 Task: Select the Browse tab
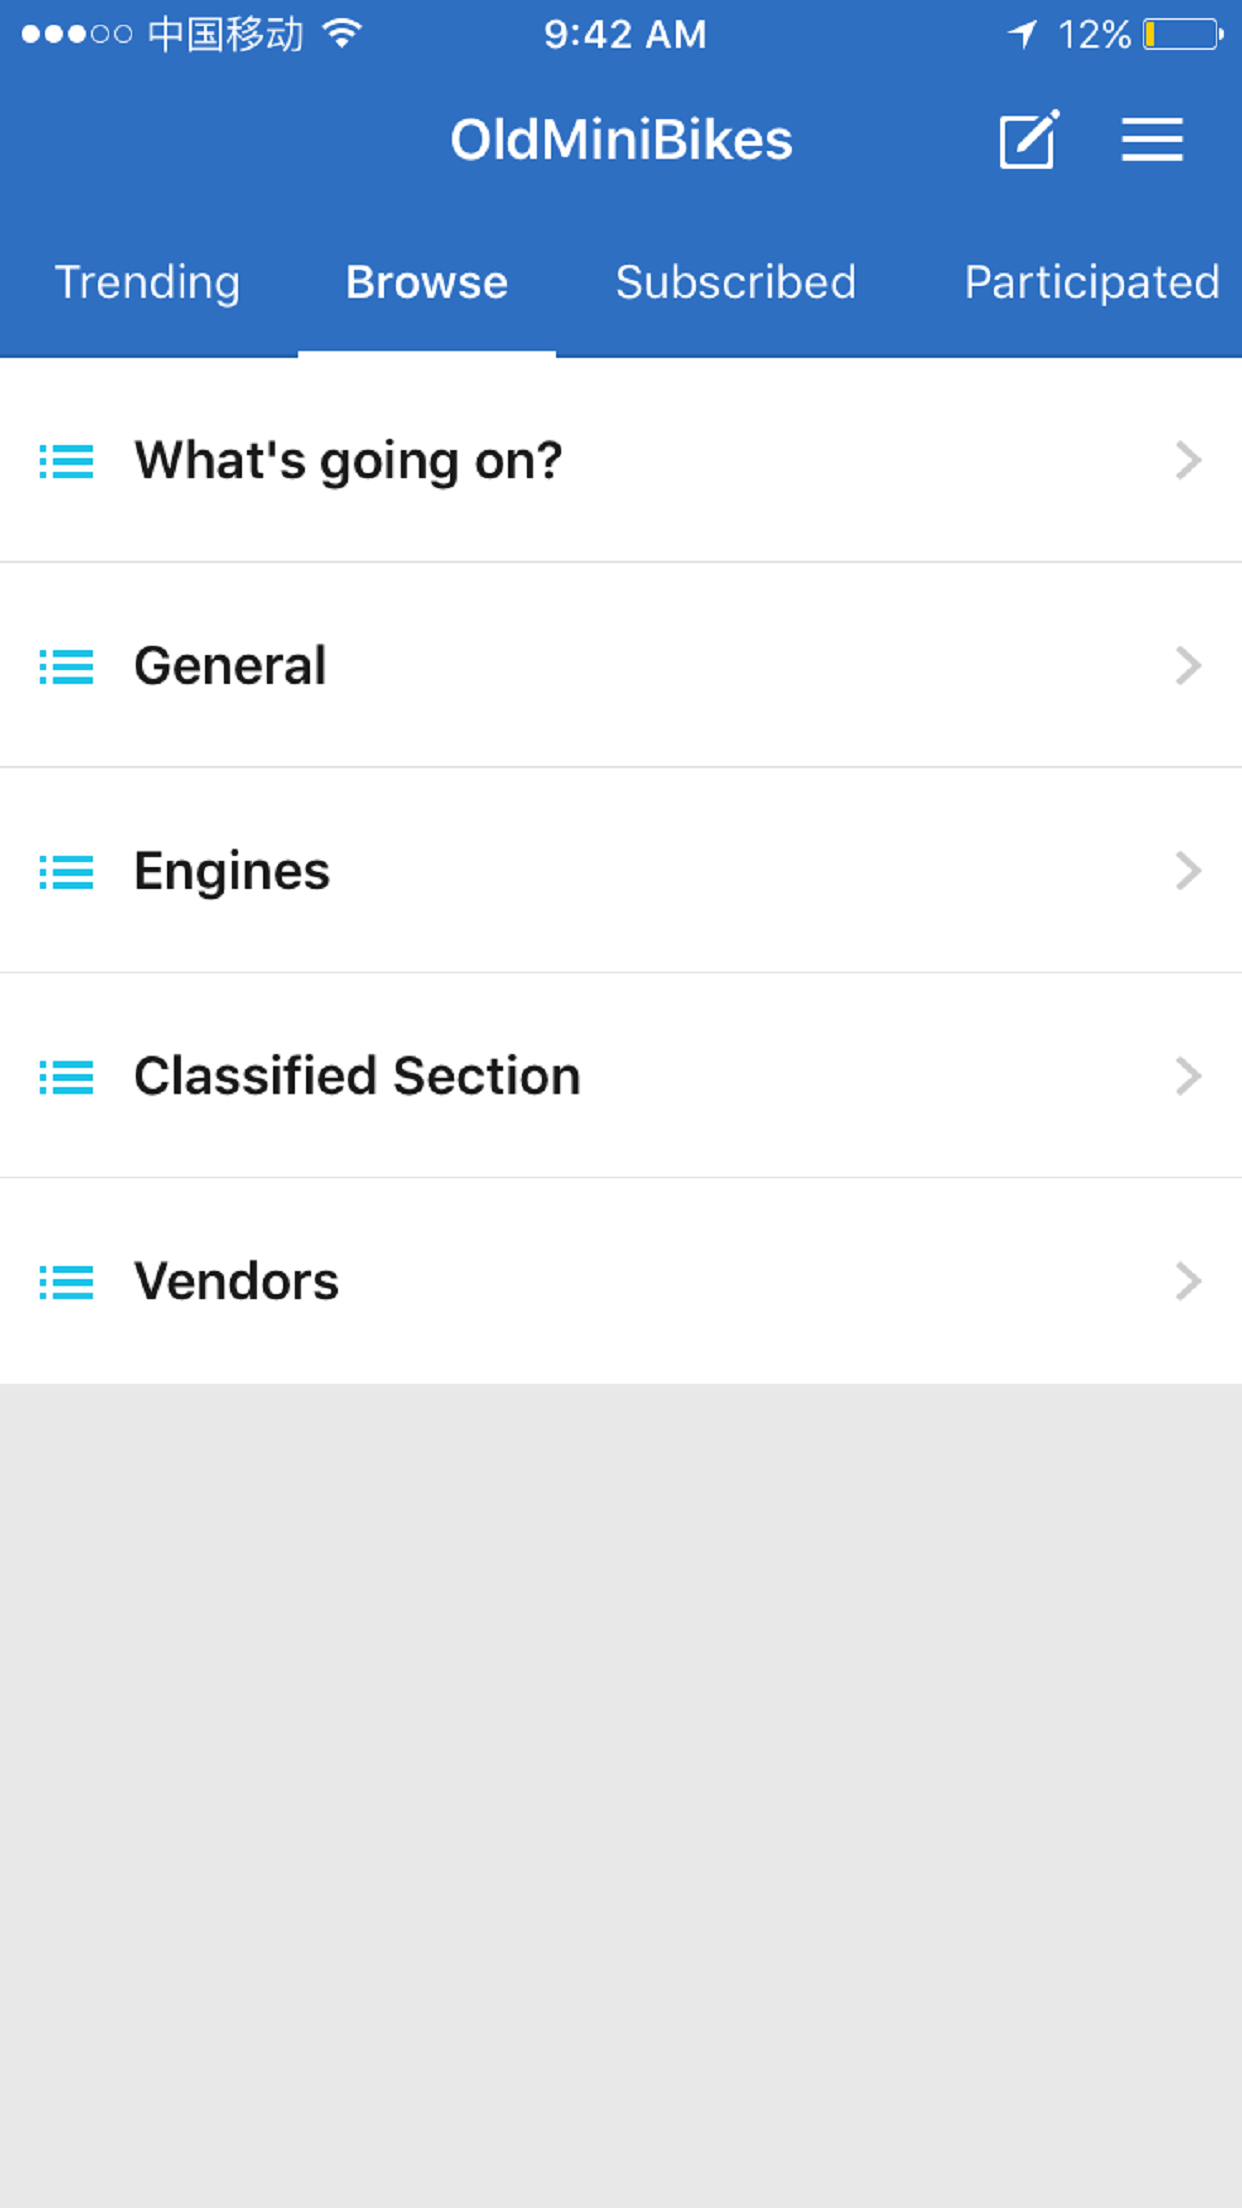(427, 282)
